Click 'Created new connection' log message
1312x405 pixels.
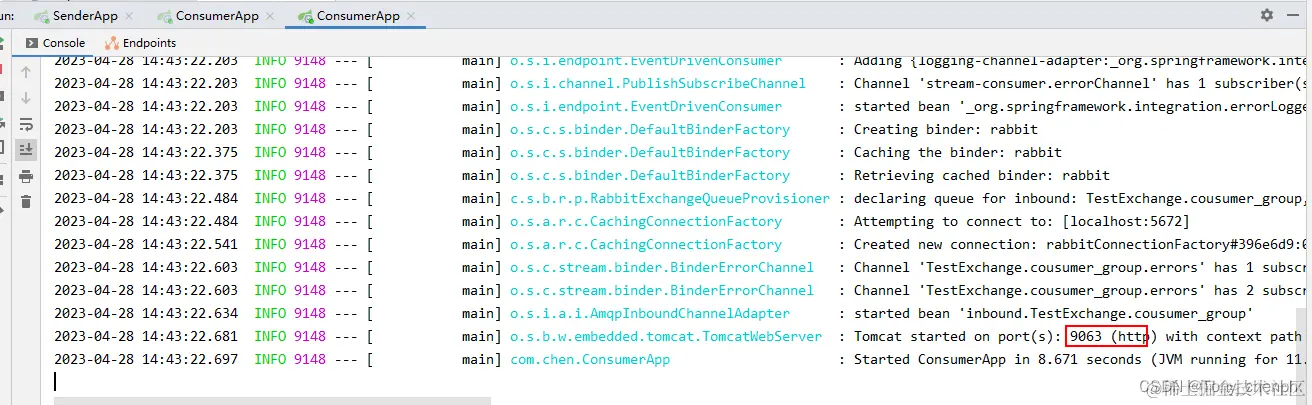(x=1079, y=244)
